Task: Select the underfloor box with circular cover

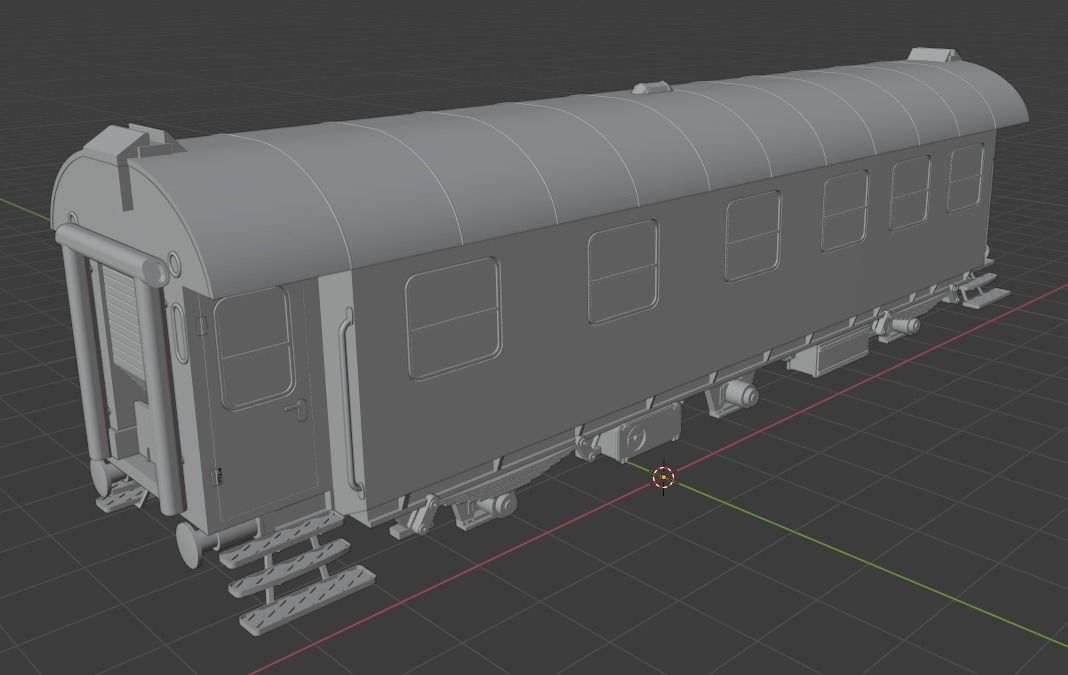Action: 640,433
